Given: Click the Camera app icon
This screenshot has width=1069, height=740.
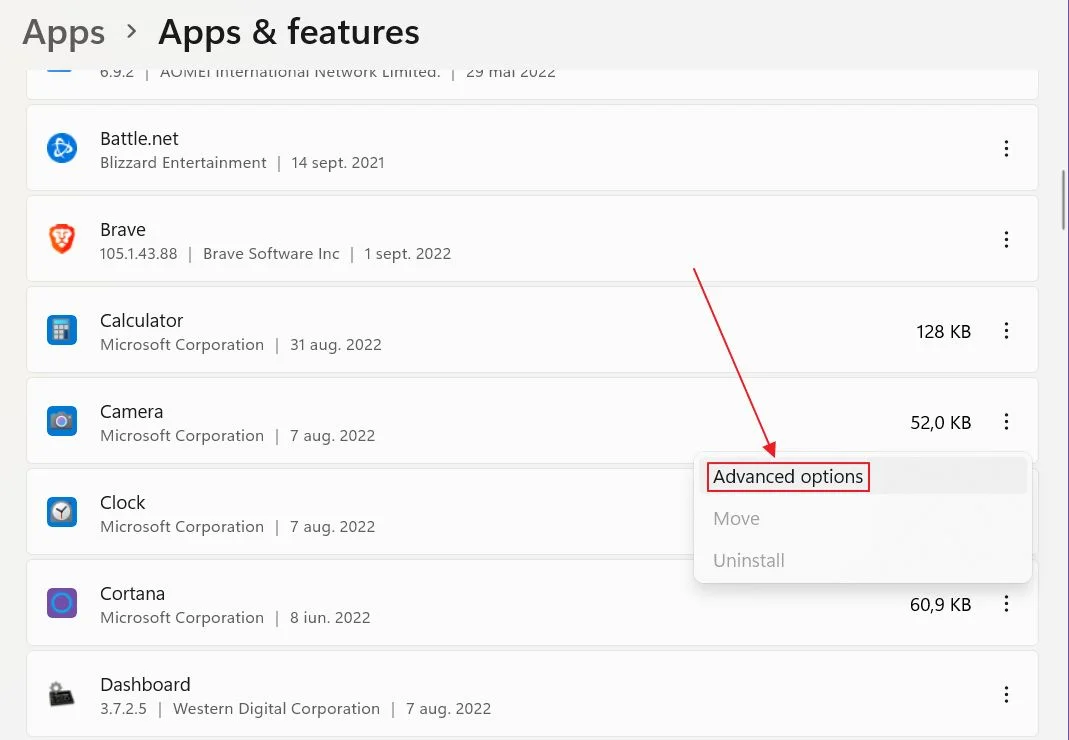Looking at the screenshot, I should pos(61,421).
